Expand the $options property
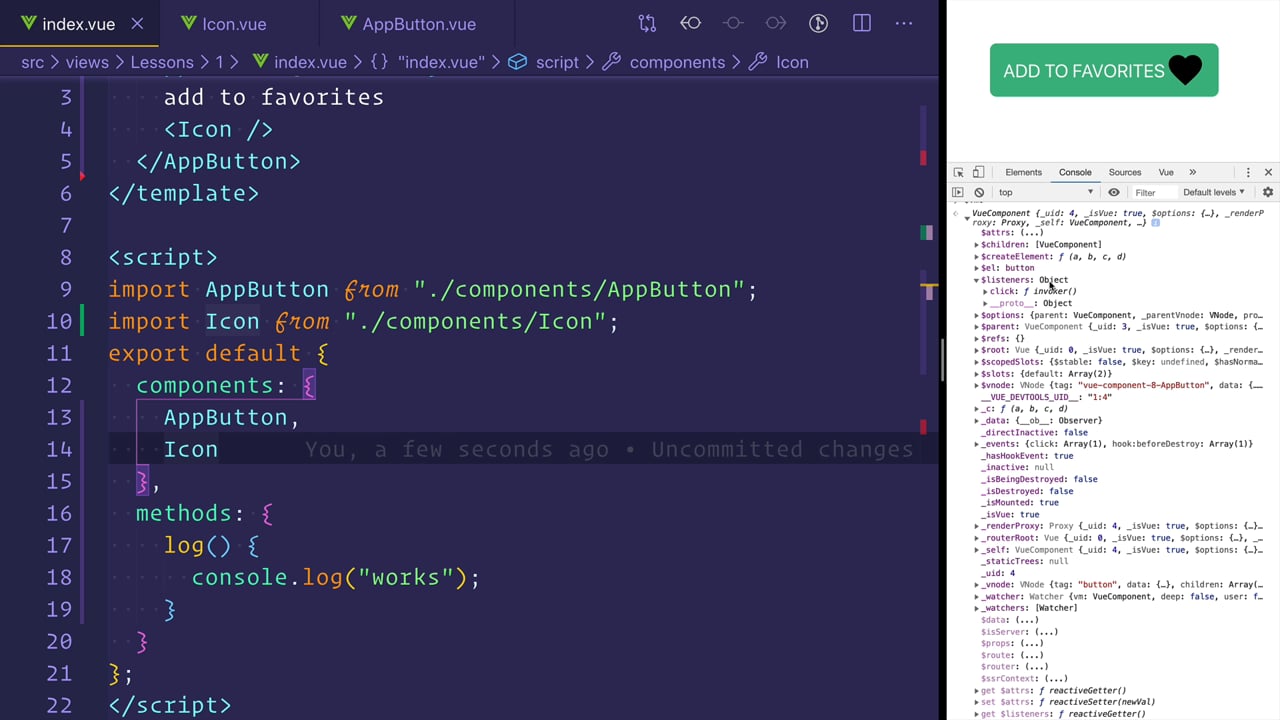 pyautogui.click(x=977, y=315)
